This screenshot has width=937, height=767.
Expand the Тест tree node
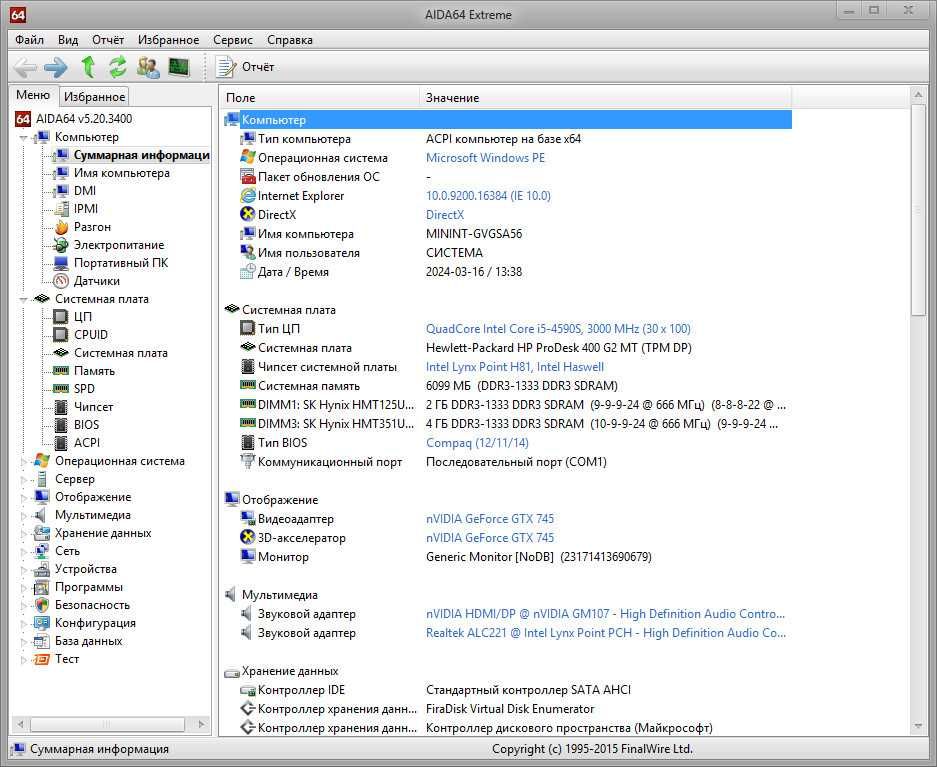pyautogui.click(x=23, y=659)
